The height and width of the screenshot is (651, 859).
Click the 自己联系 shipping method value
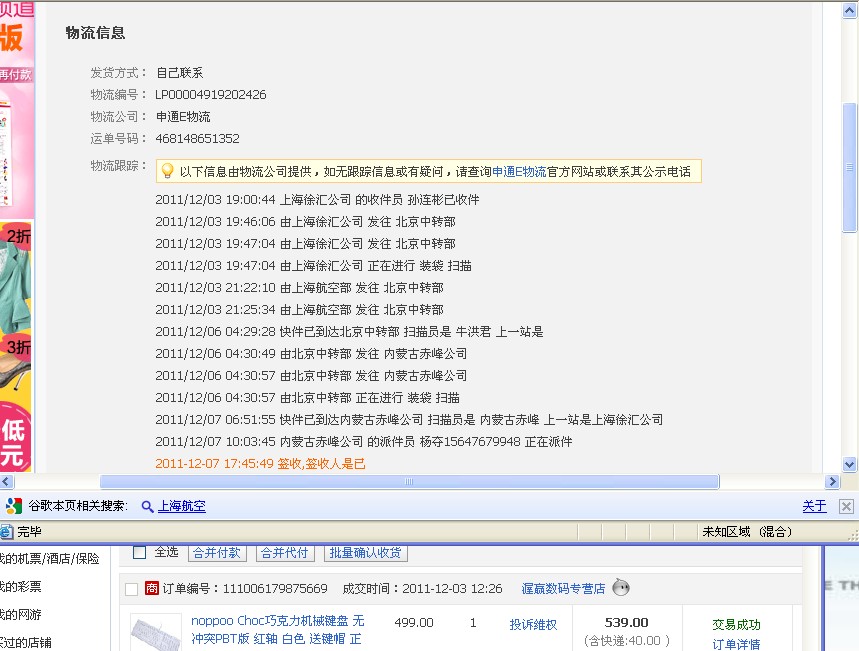(180, 73)
